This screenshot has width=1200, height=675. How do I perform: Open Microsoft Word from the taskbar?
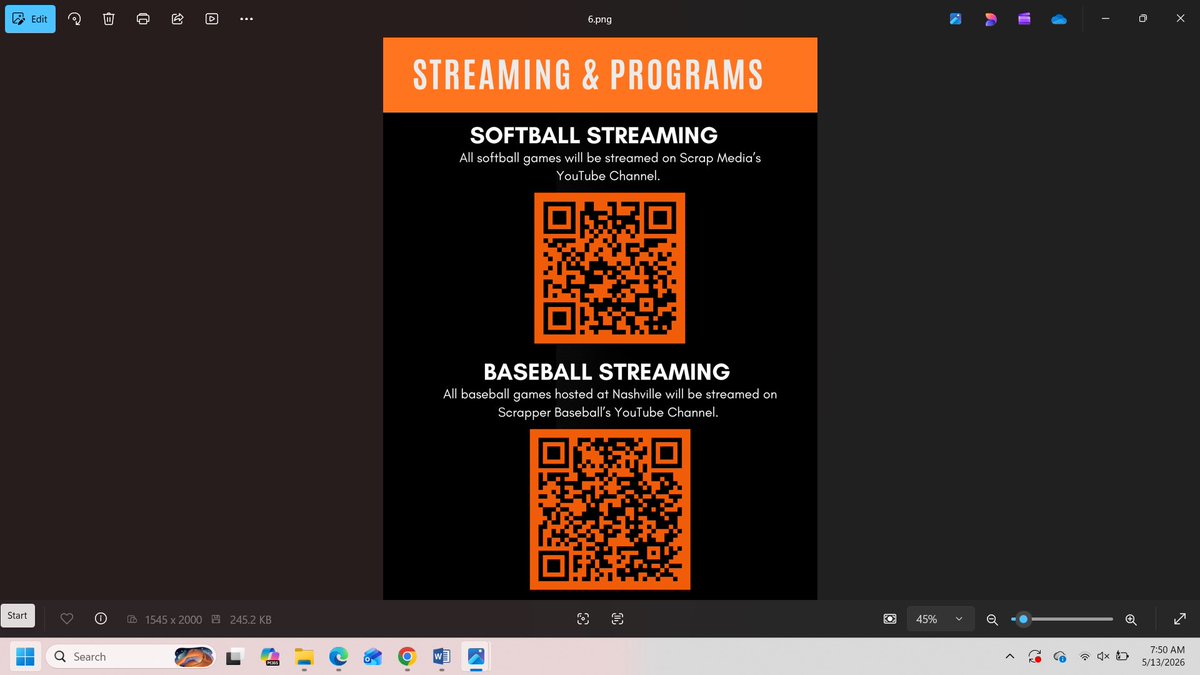(441, 657)
